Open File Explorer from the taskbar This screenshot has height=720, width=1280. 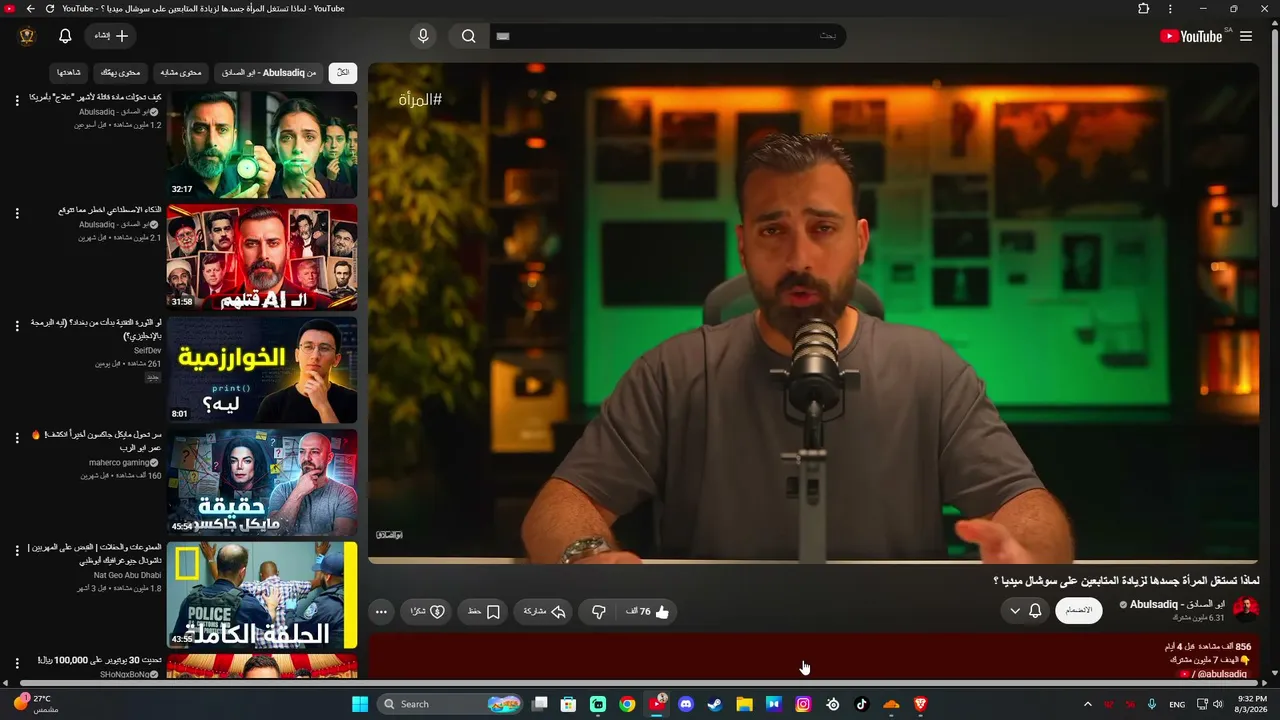744,704
